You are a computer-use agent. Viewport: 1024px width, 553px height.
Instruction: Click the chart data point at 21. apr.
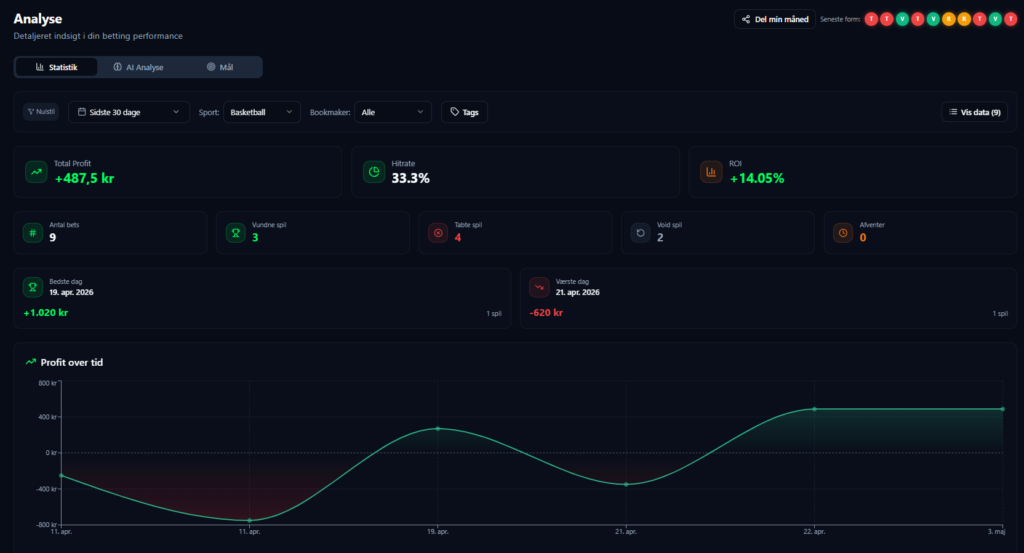click(626, 484)
